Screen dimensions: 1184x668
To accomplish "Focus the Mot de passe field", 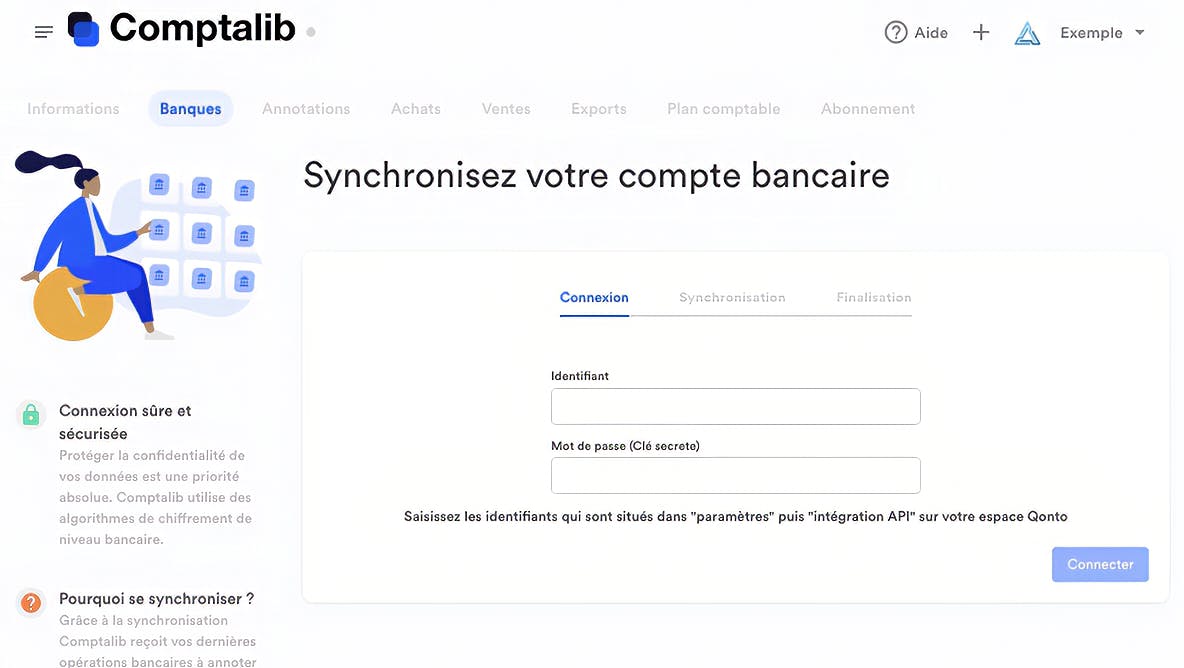I will (x=735, y=476).
